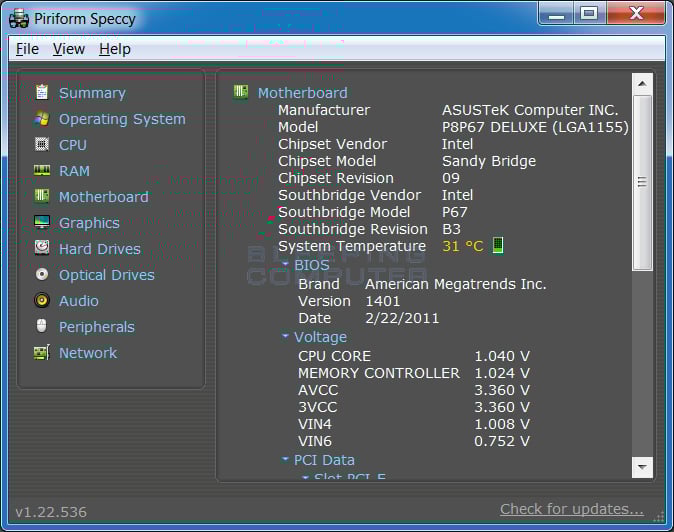The width and height of the screenshot is (674, 532).
Task: Click the scrollbar down arrow
Action: coord(642,467)
